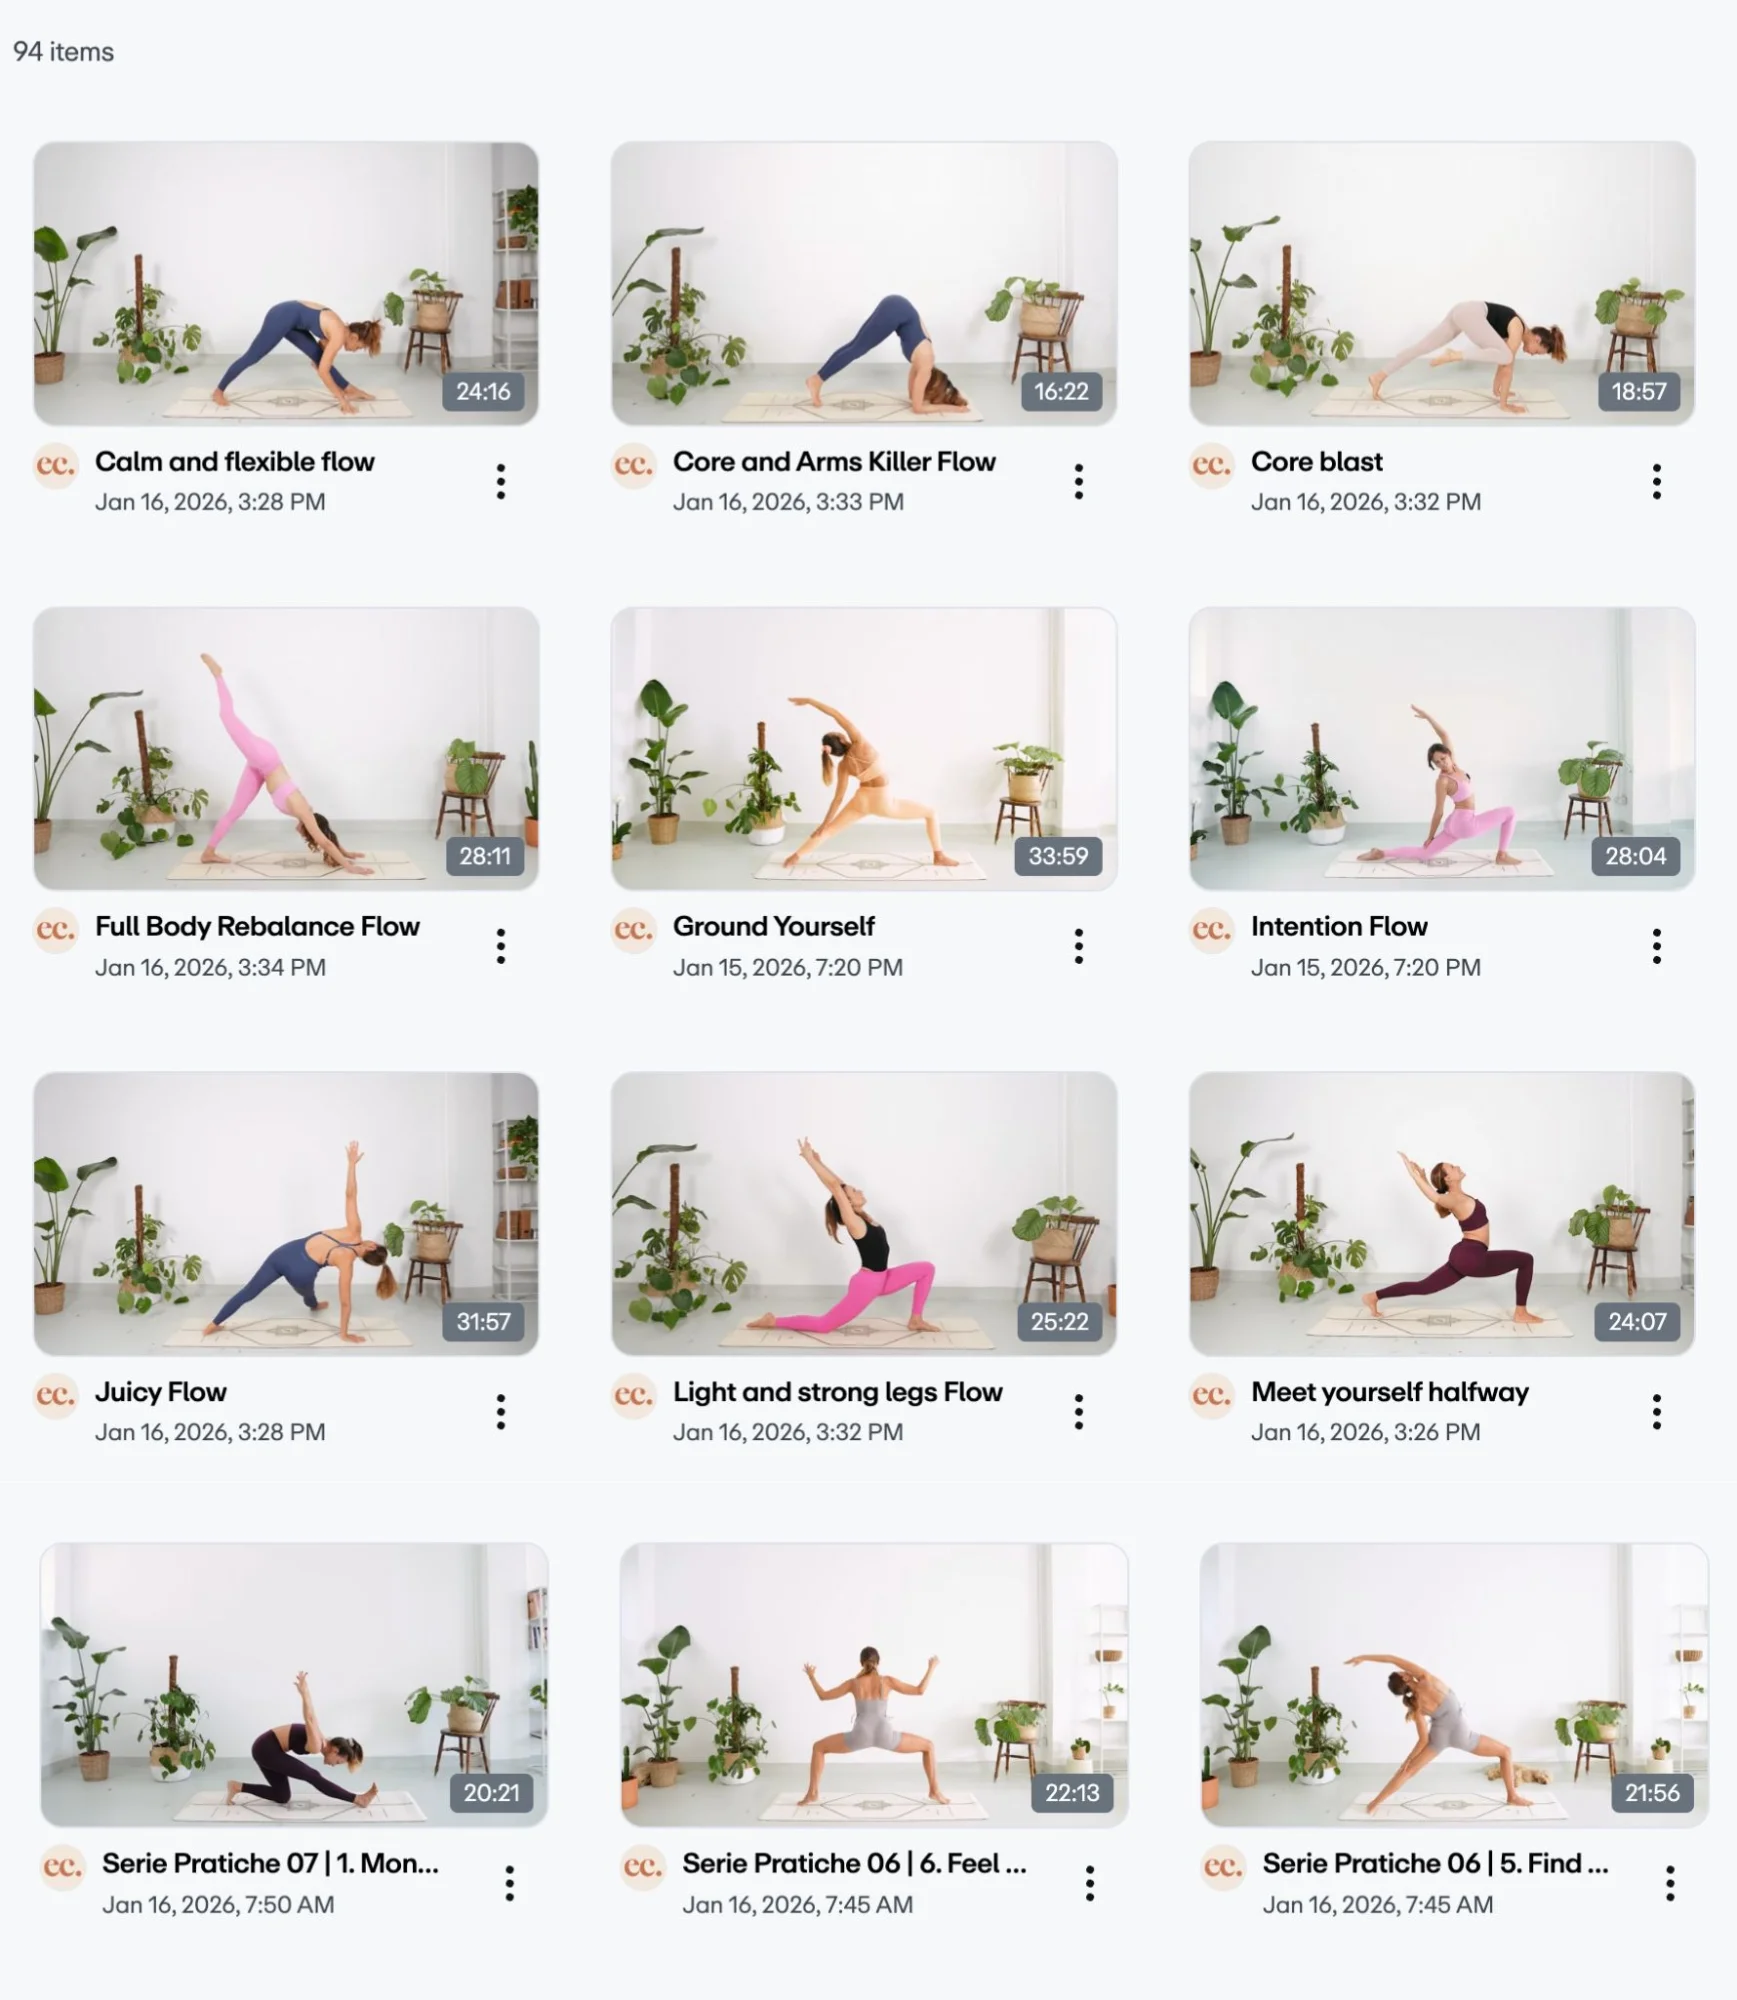Expand options for Serie Pratiche 06 | 5. Find
Screen dimensions: 1737x2000
(x=1669, y=1884)
